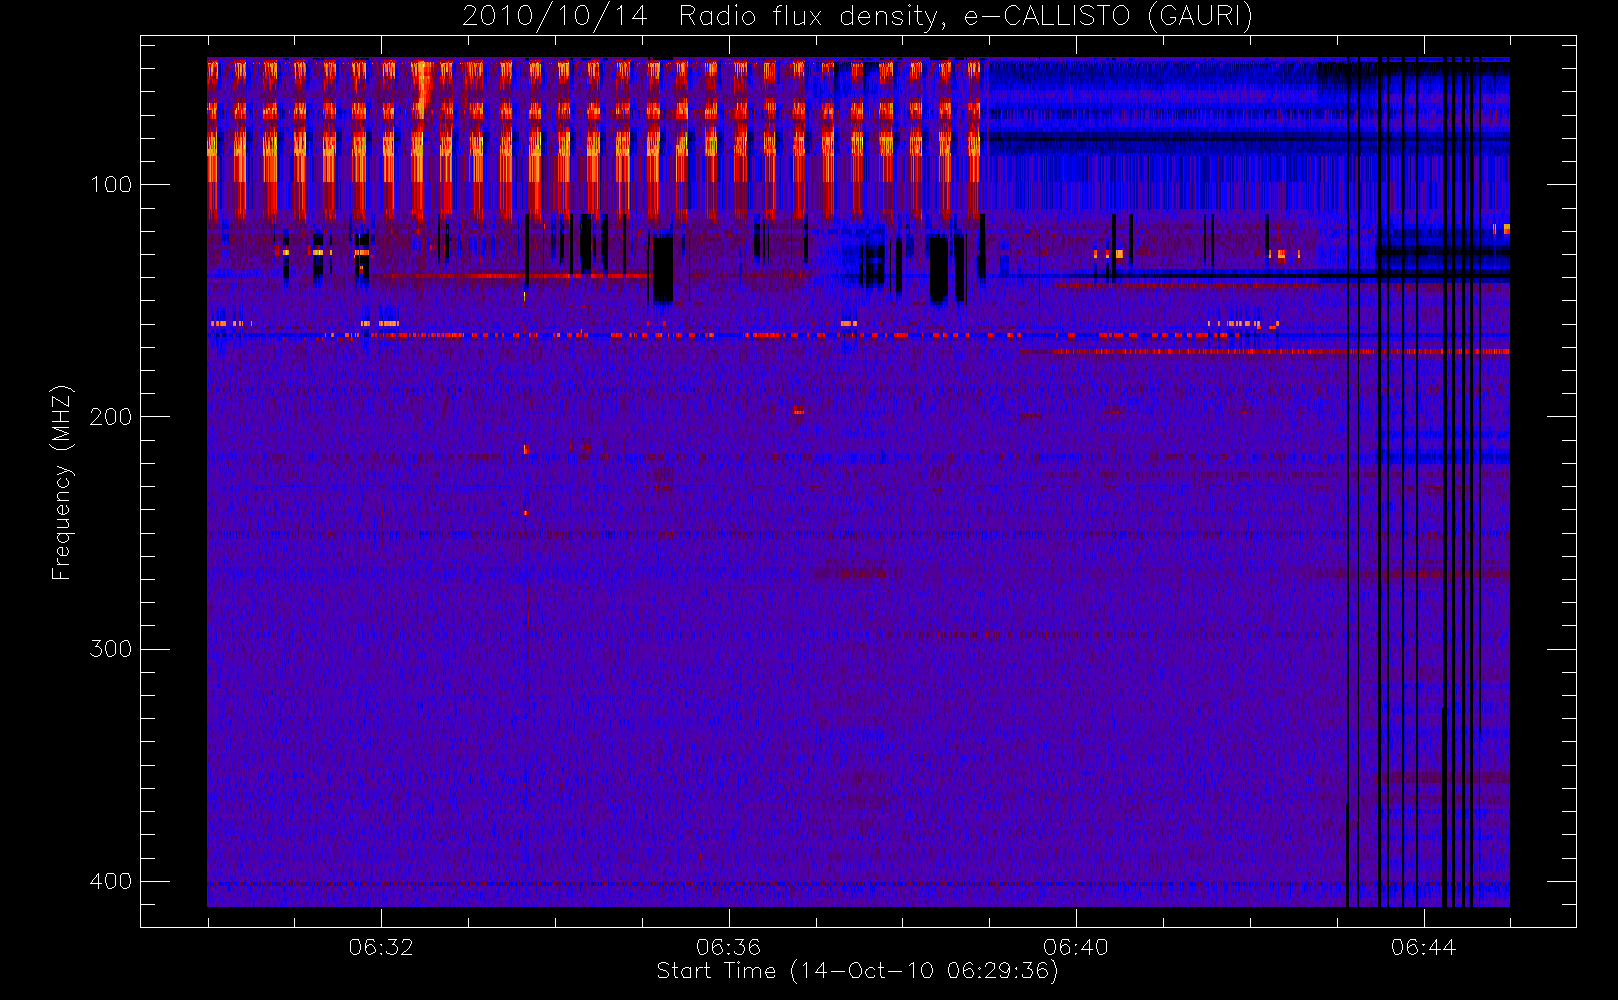Click the '100' frequency tick label
The image size is (1618, 1000).
click(x=110, y=185)
